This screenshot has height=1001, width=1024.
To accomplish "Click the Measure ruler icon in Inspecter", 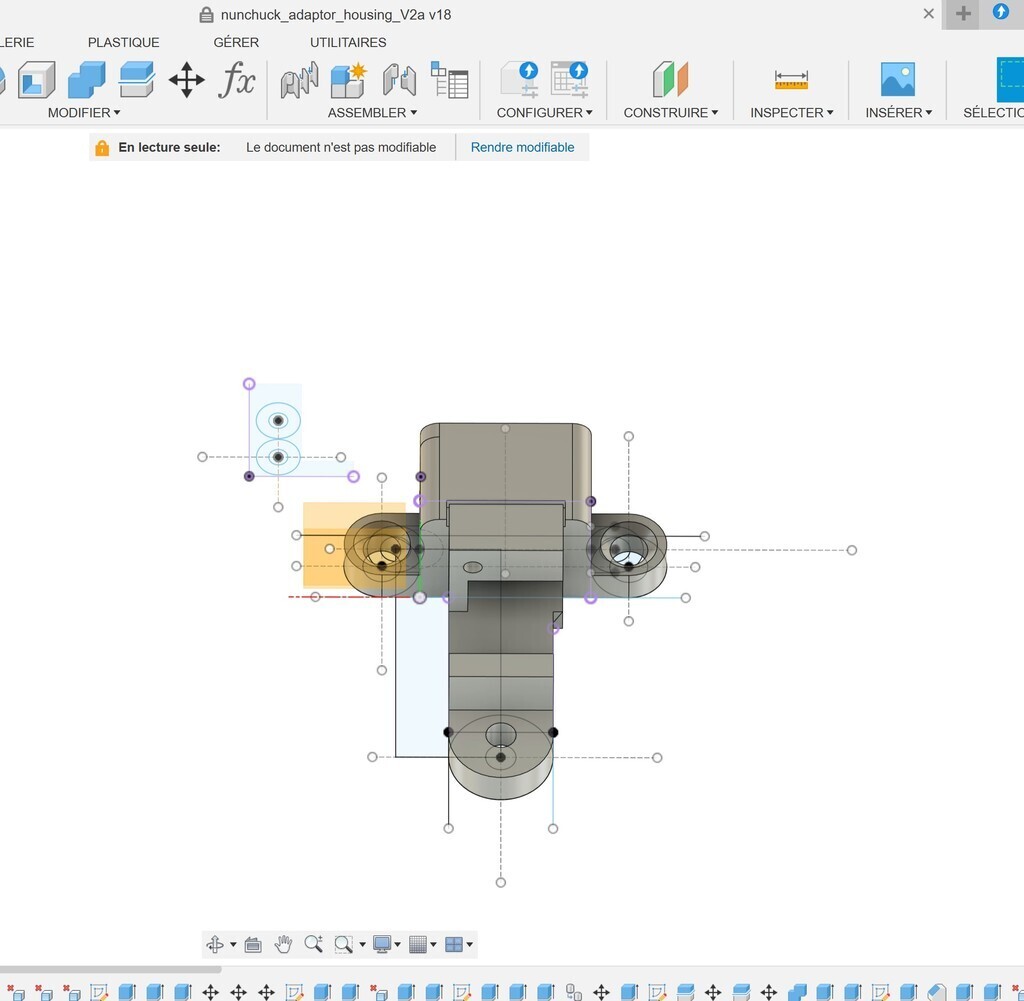I will (x=791, y=80).
